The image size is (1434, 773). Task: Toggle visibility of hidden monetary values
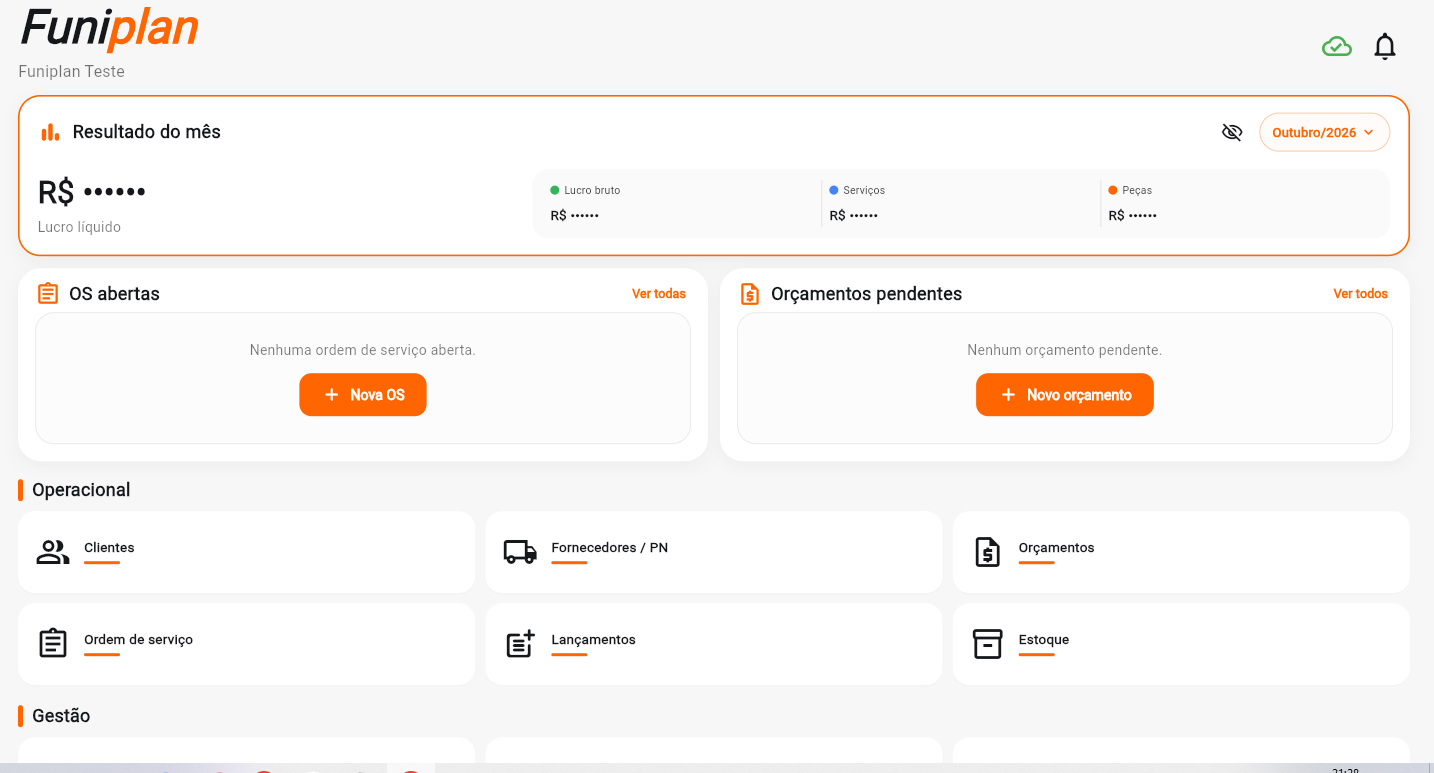coord(1232,132)
